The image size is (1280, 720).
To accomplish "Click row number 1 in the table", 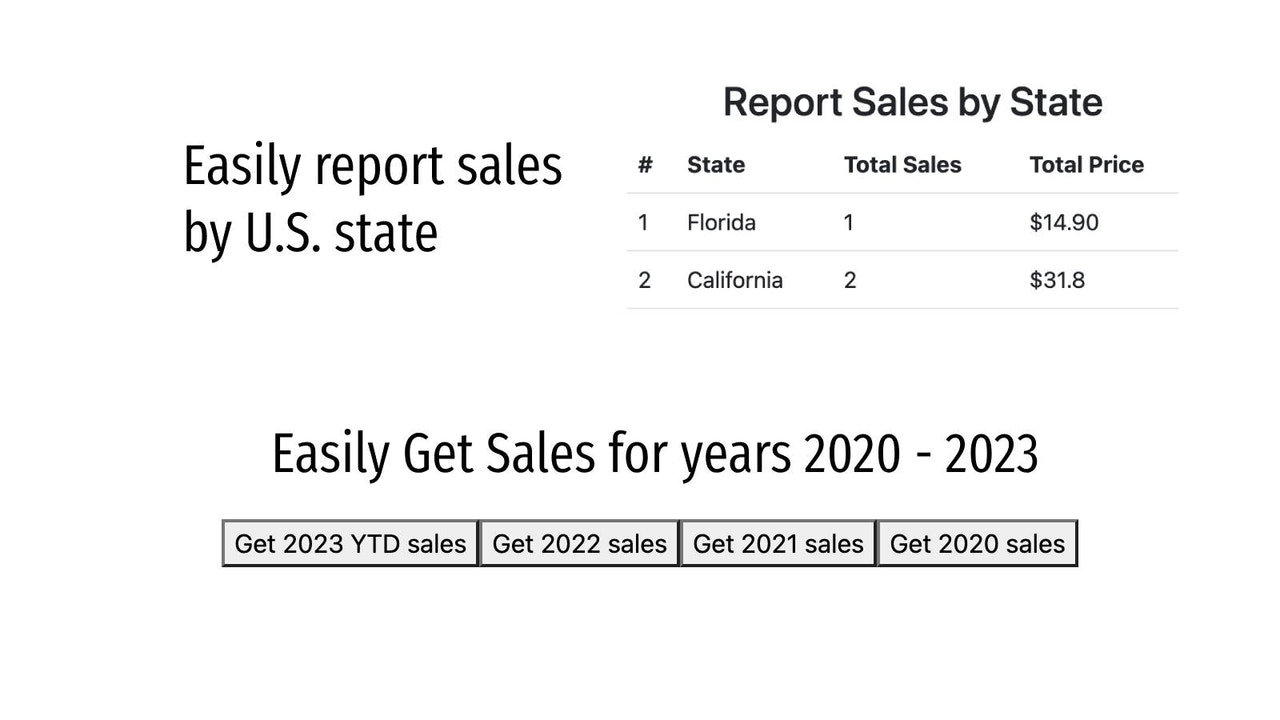I will tap(643, 222).
